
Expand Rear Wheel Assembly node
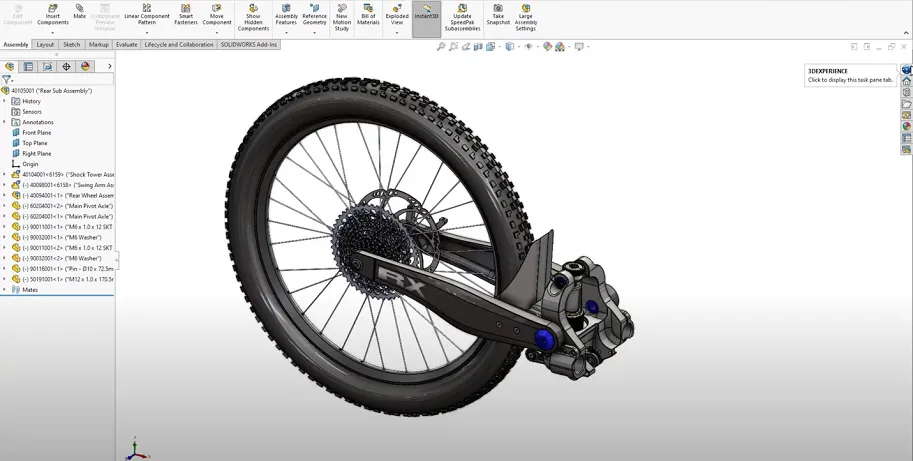click(x=5, y=196)
